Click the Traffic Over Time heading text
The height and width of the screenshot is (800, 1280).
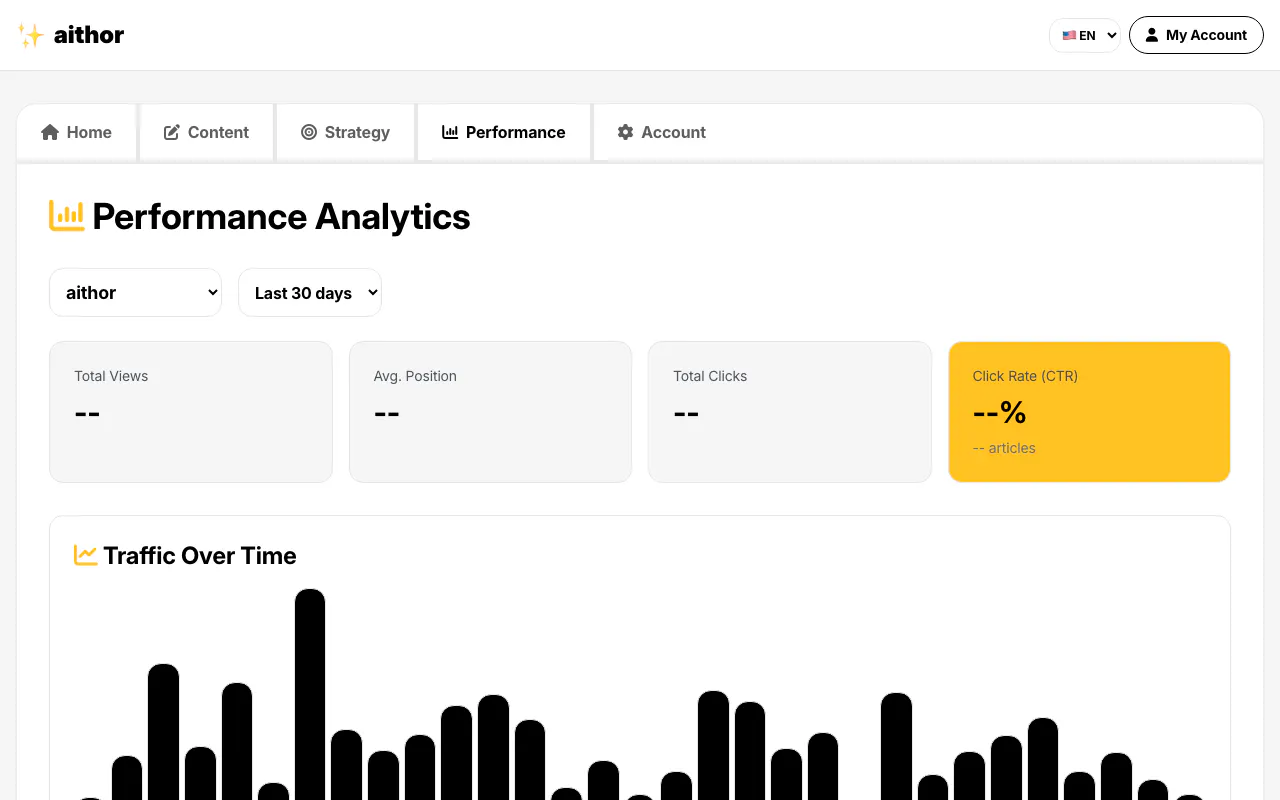coord(200,556)
